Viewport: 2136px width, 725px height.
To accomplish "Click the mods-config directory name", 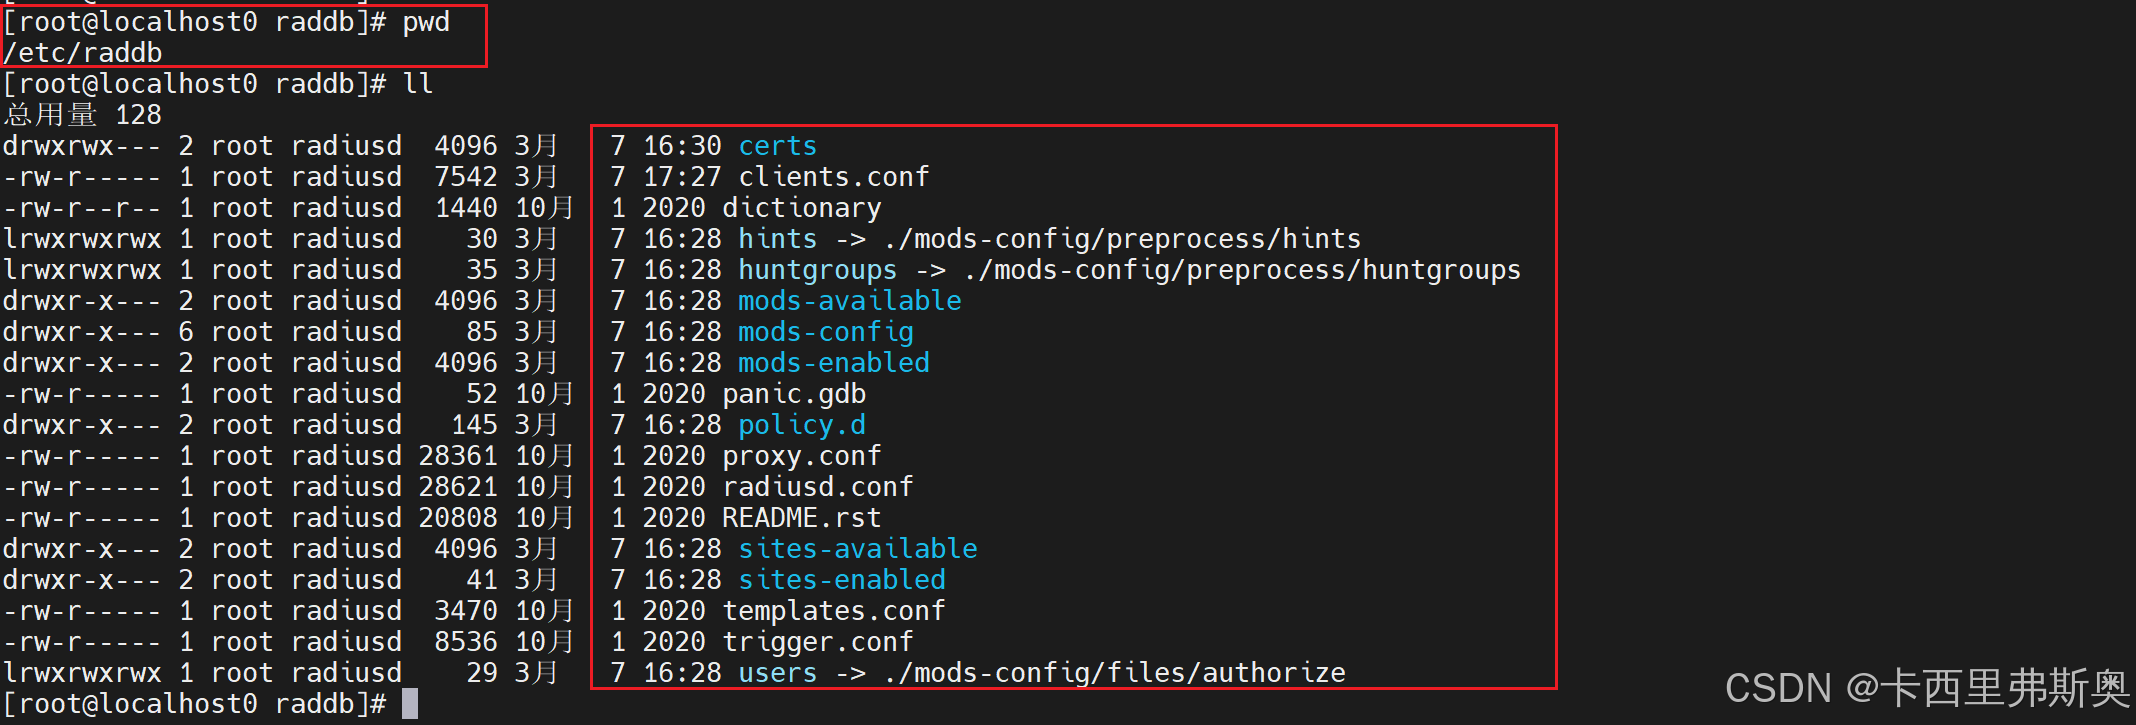I will point(825,332).
